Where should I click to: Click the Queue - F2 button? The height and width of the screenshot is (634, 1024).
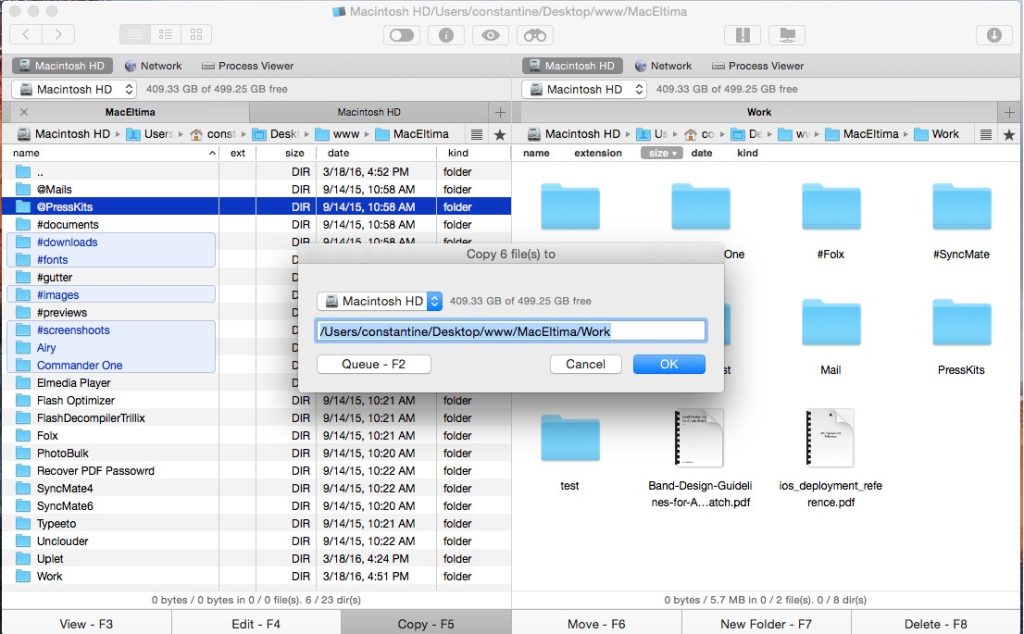pyautogui.click(x=374, y=364)
